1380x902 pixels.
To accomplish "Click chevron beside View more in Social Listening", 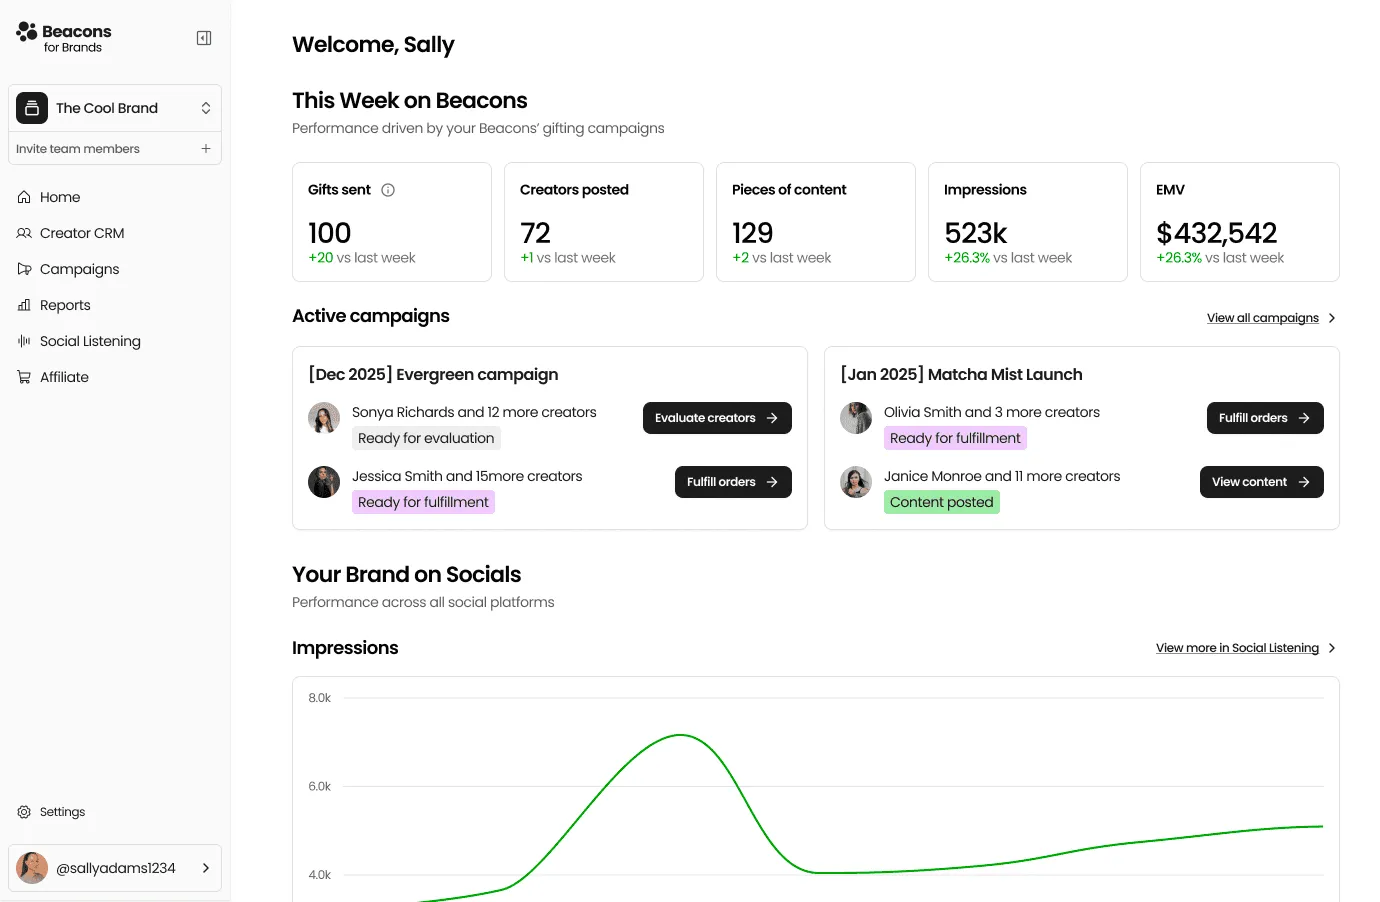I will (x=1332, y=648).
